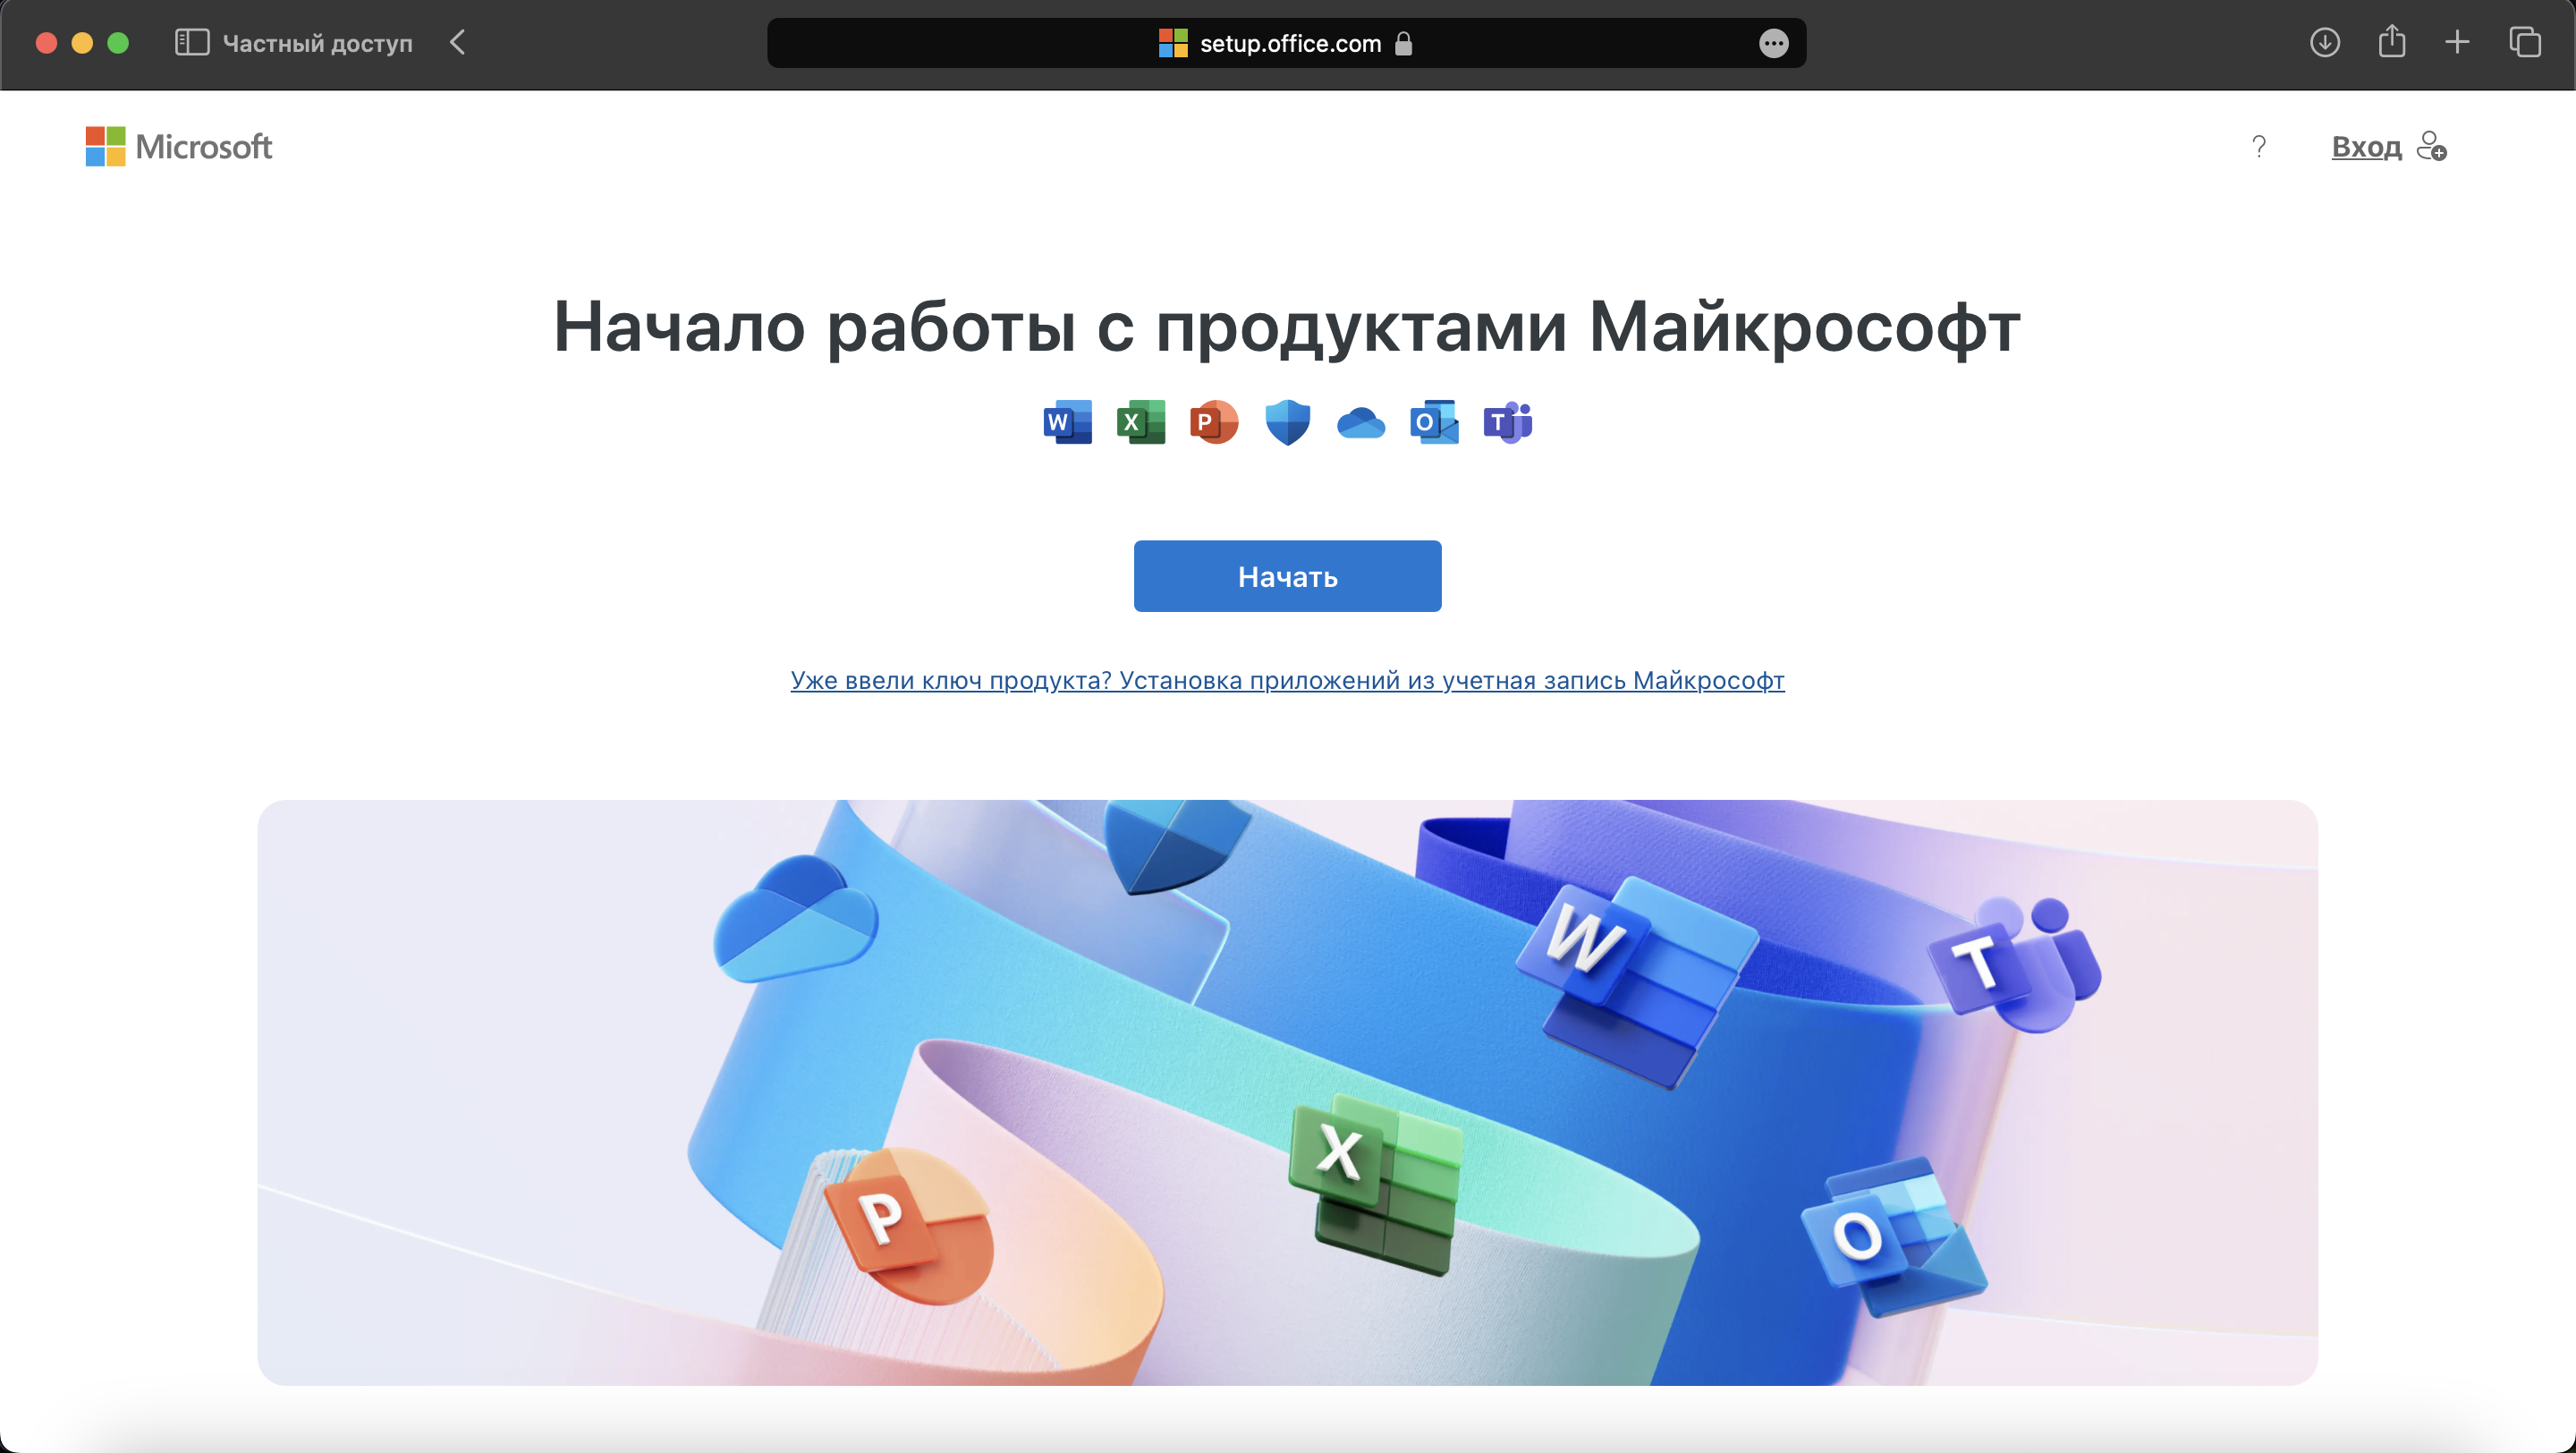Open the help question mark icon
This screenshot has width=2576, height=1453.
click(x=2259, y=147)
